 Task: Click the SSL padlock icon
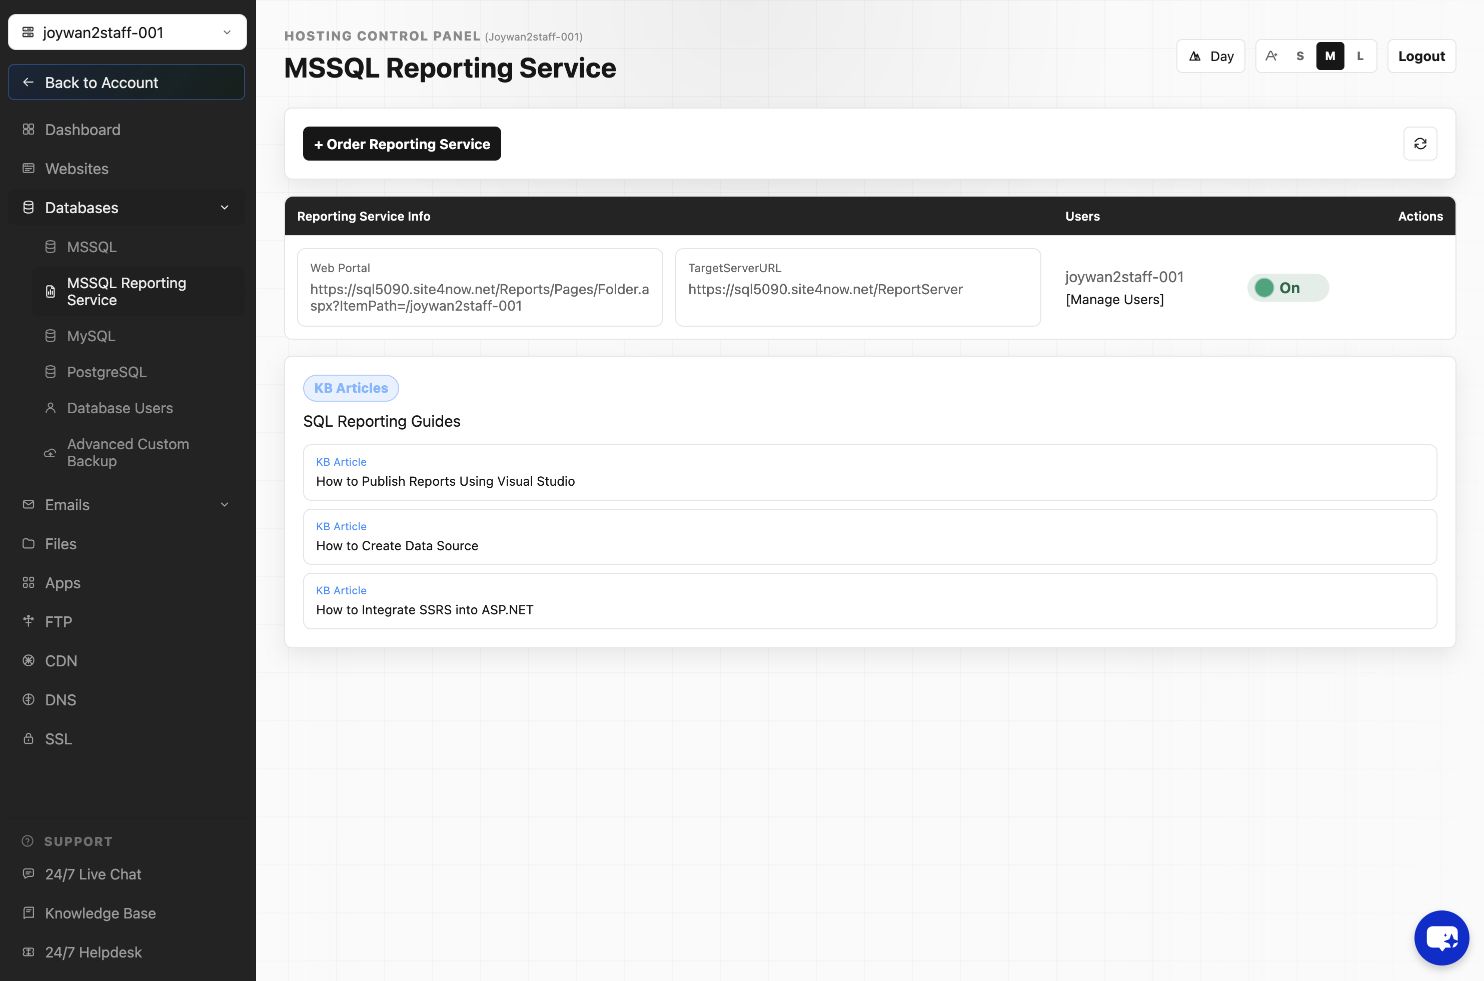pos(28,739)
